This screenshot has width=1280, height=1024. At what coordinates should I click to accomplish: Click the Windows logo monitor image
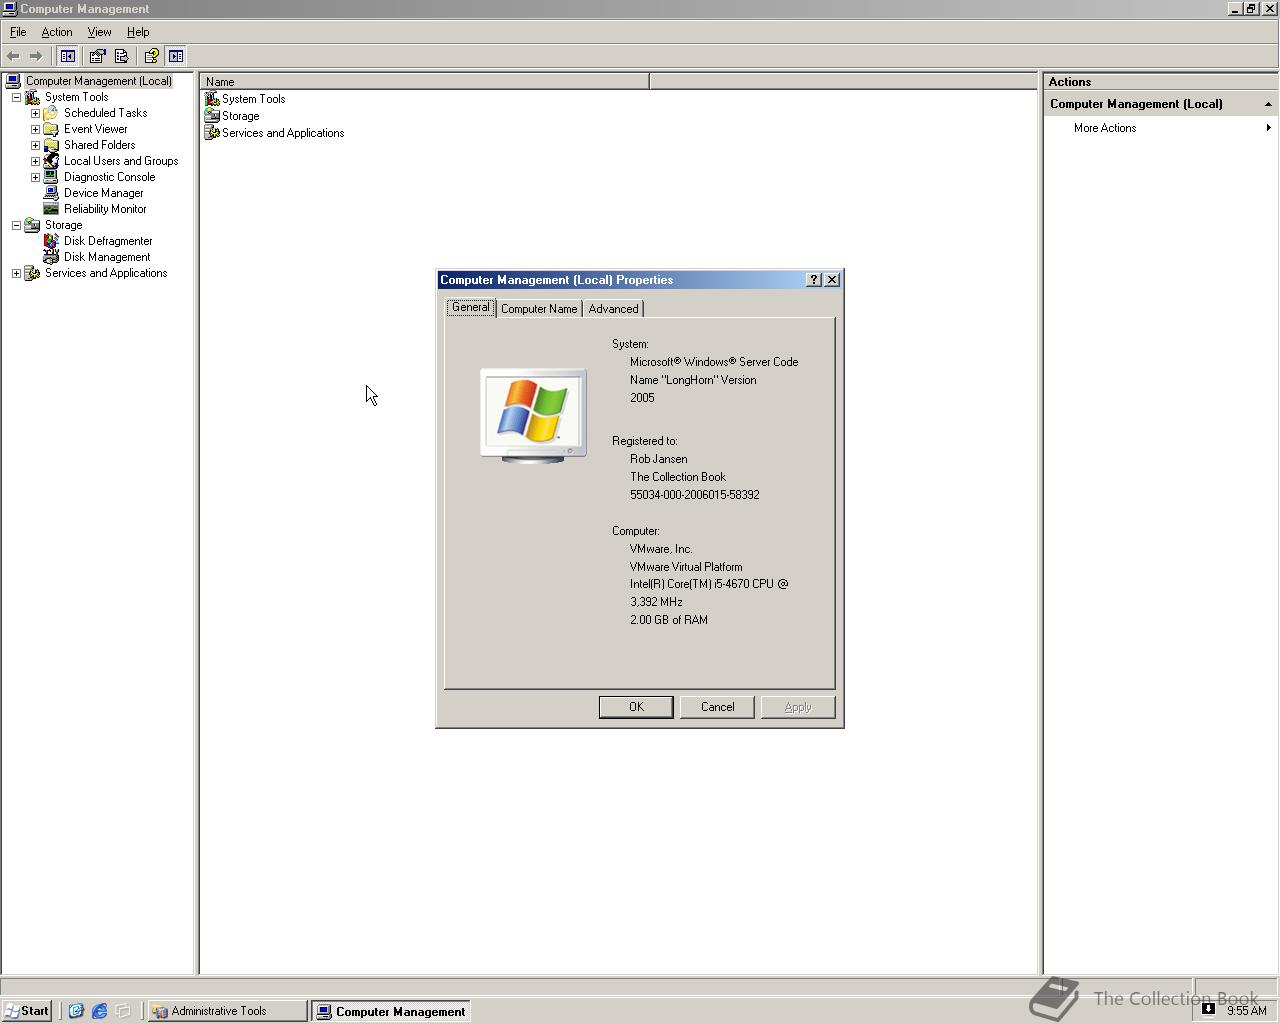pyautogui.click(x=533, y=415)
